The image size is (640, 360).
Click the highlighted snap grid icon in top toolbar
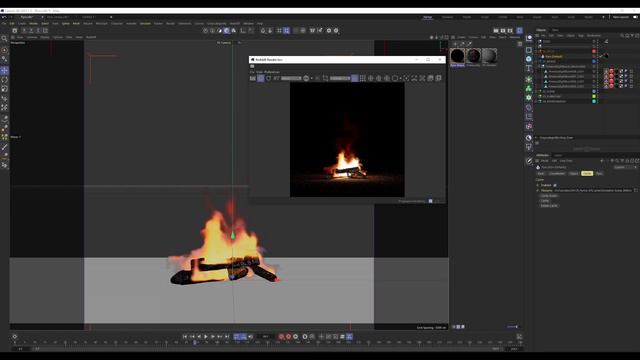click(287, 30)
